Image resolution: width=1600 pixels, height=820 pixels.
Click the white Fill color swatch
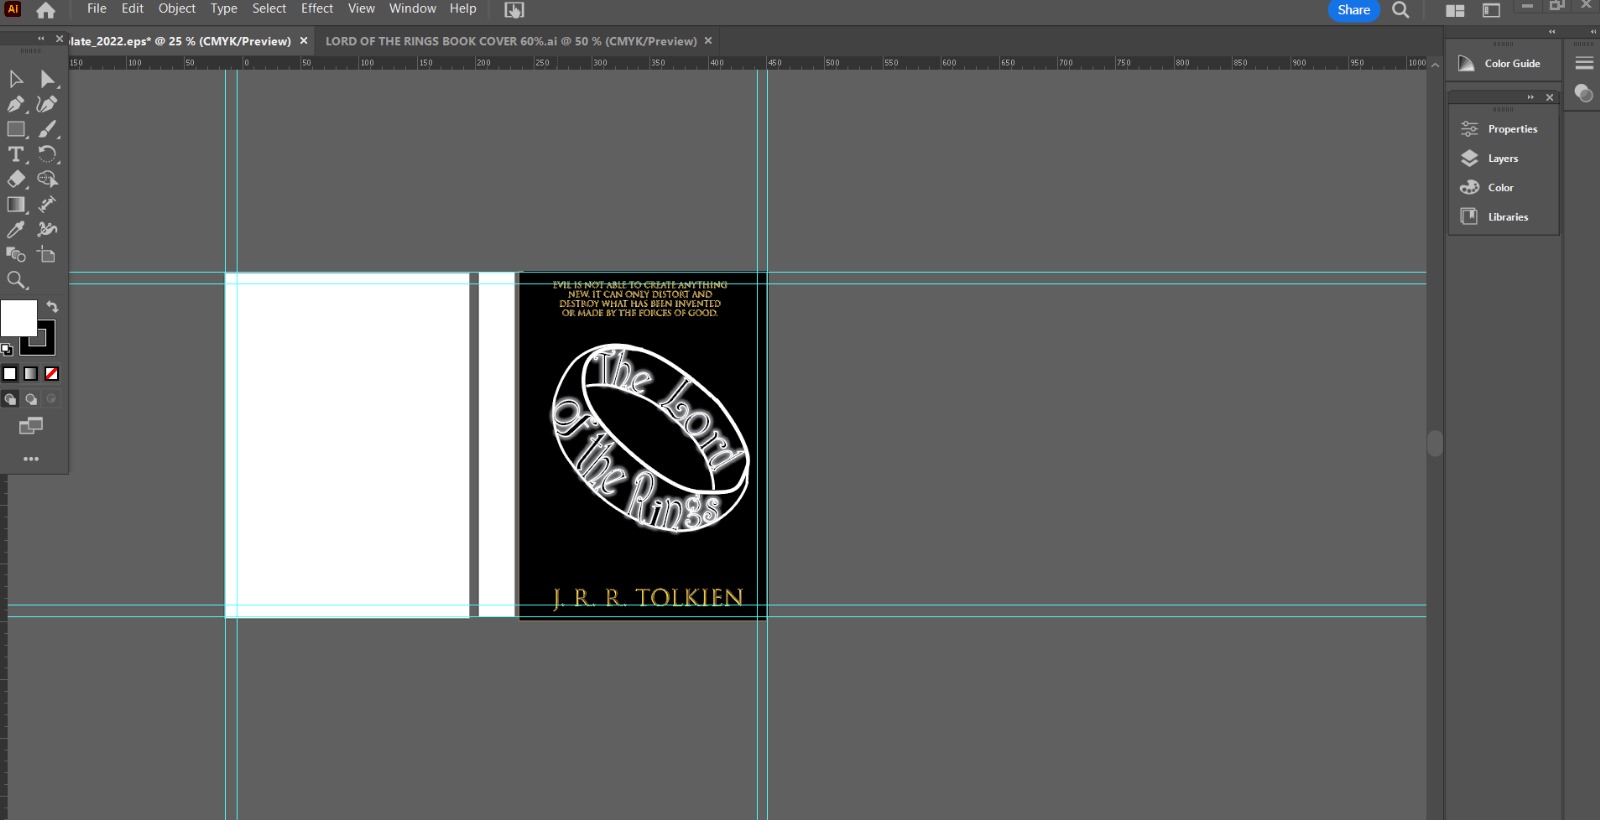pyautogui.click(x=17, y=317)
